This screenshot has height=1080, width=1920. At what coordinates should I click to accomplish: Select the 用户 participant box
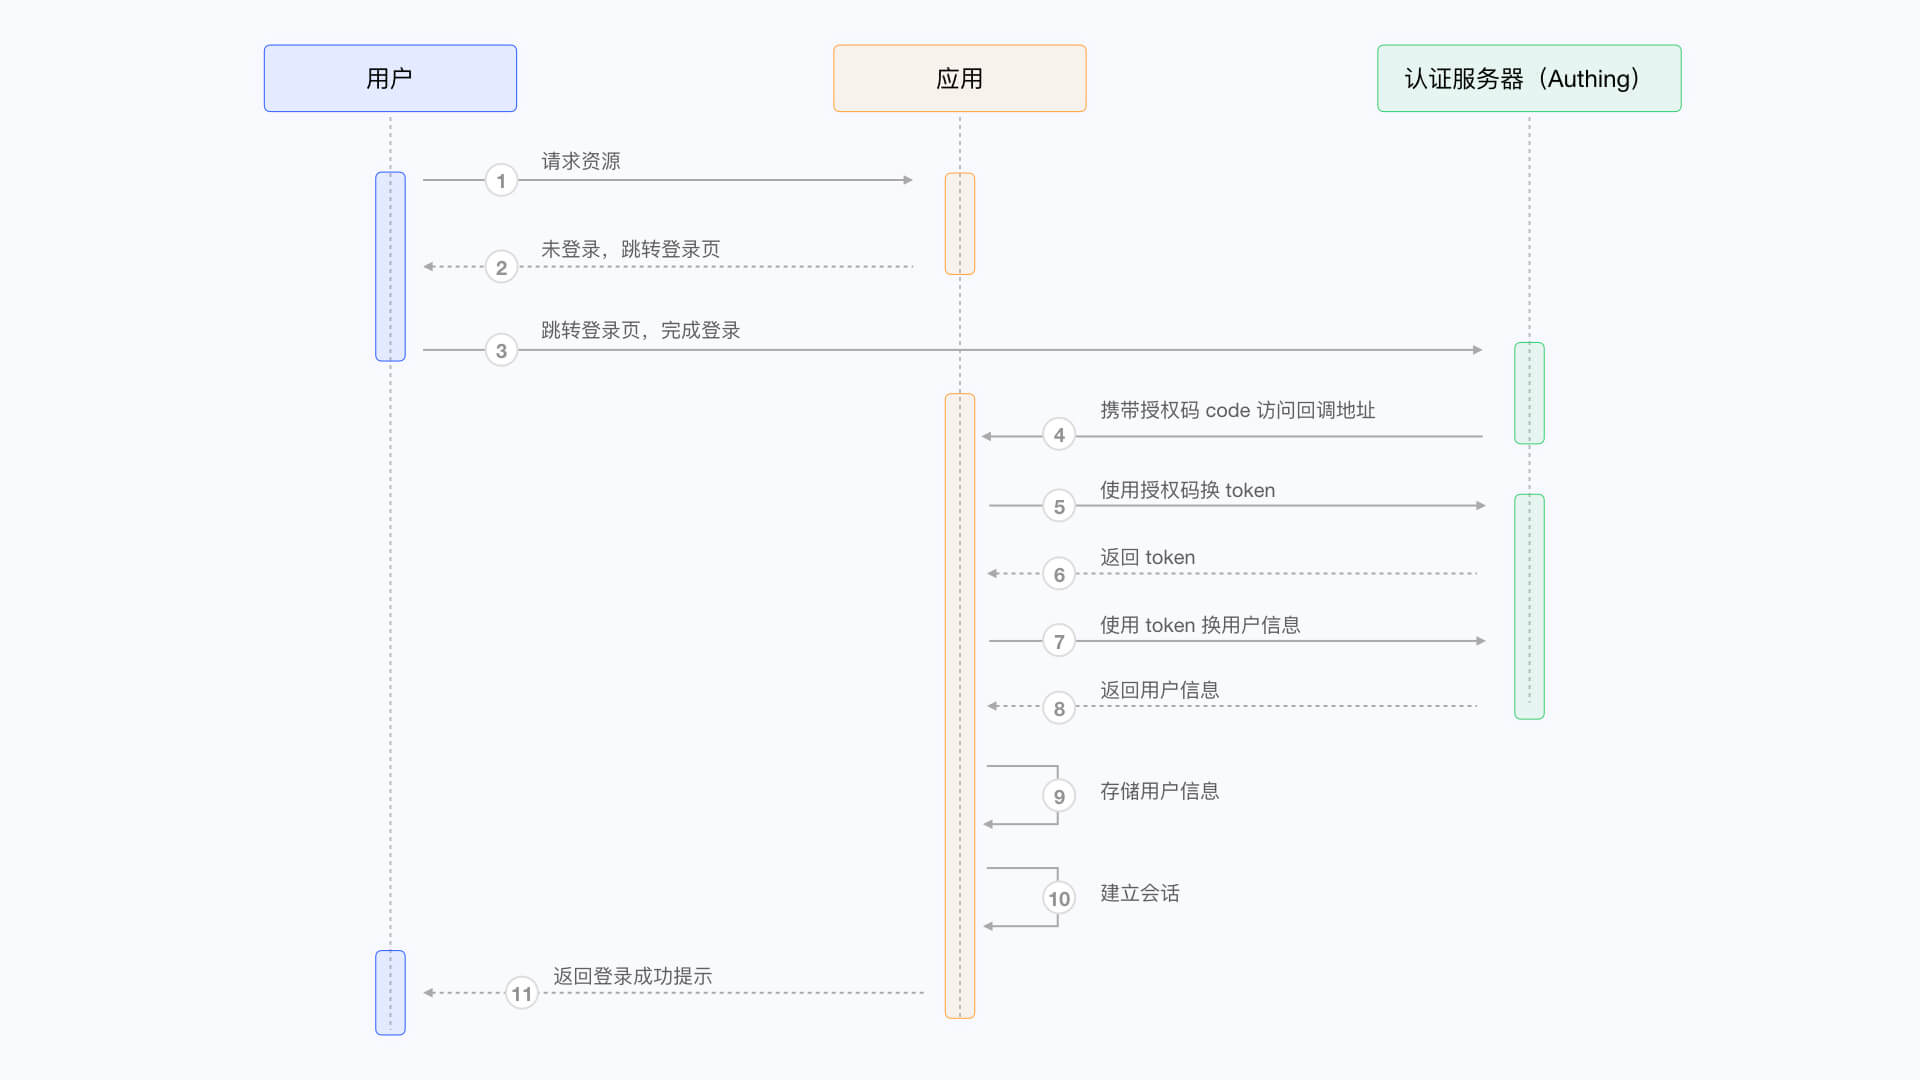click(390, 78)
